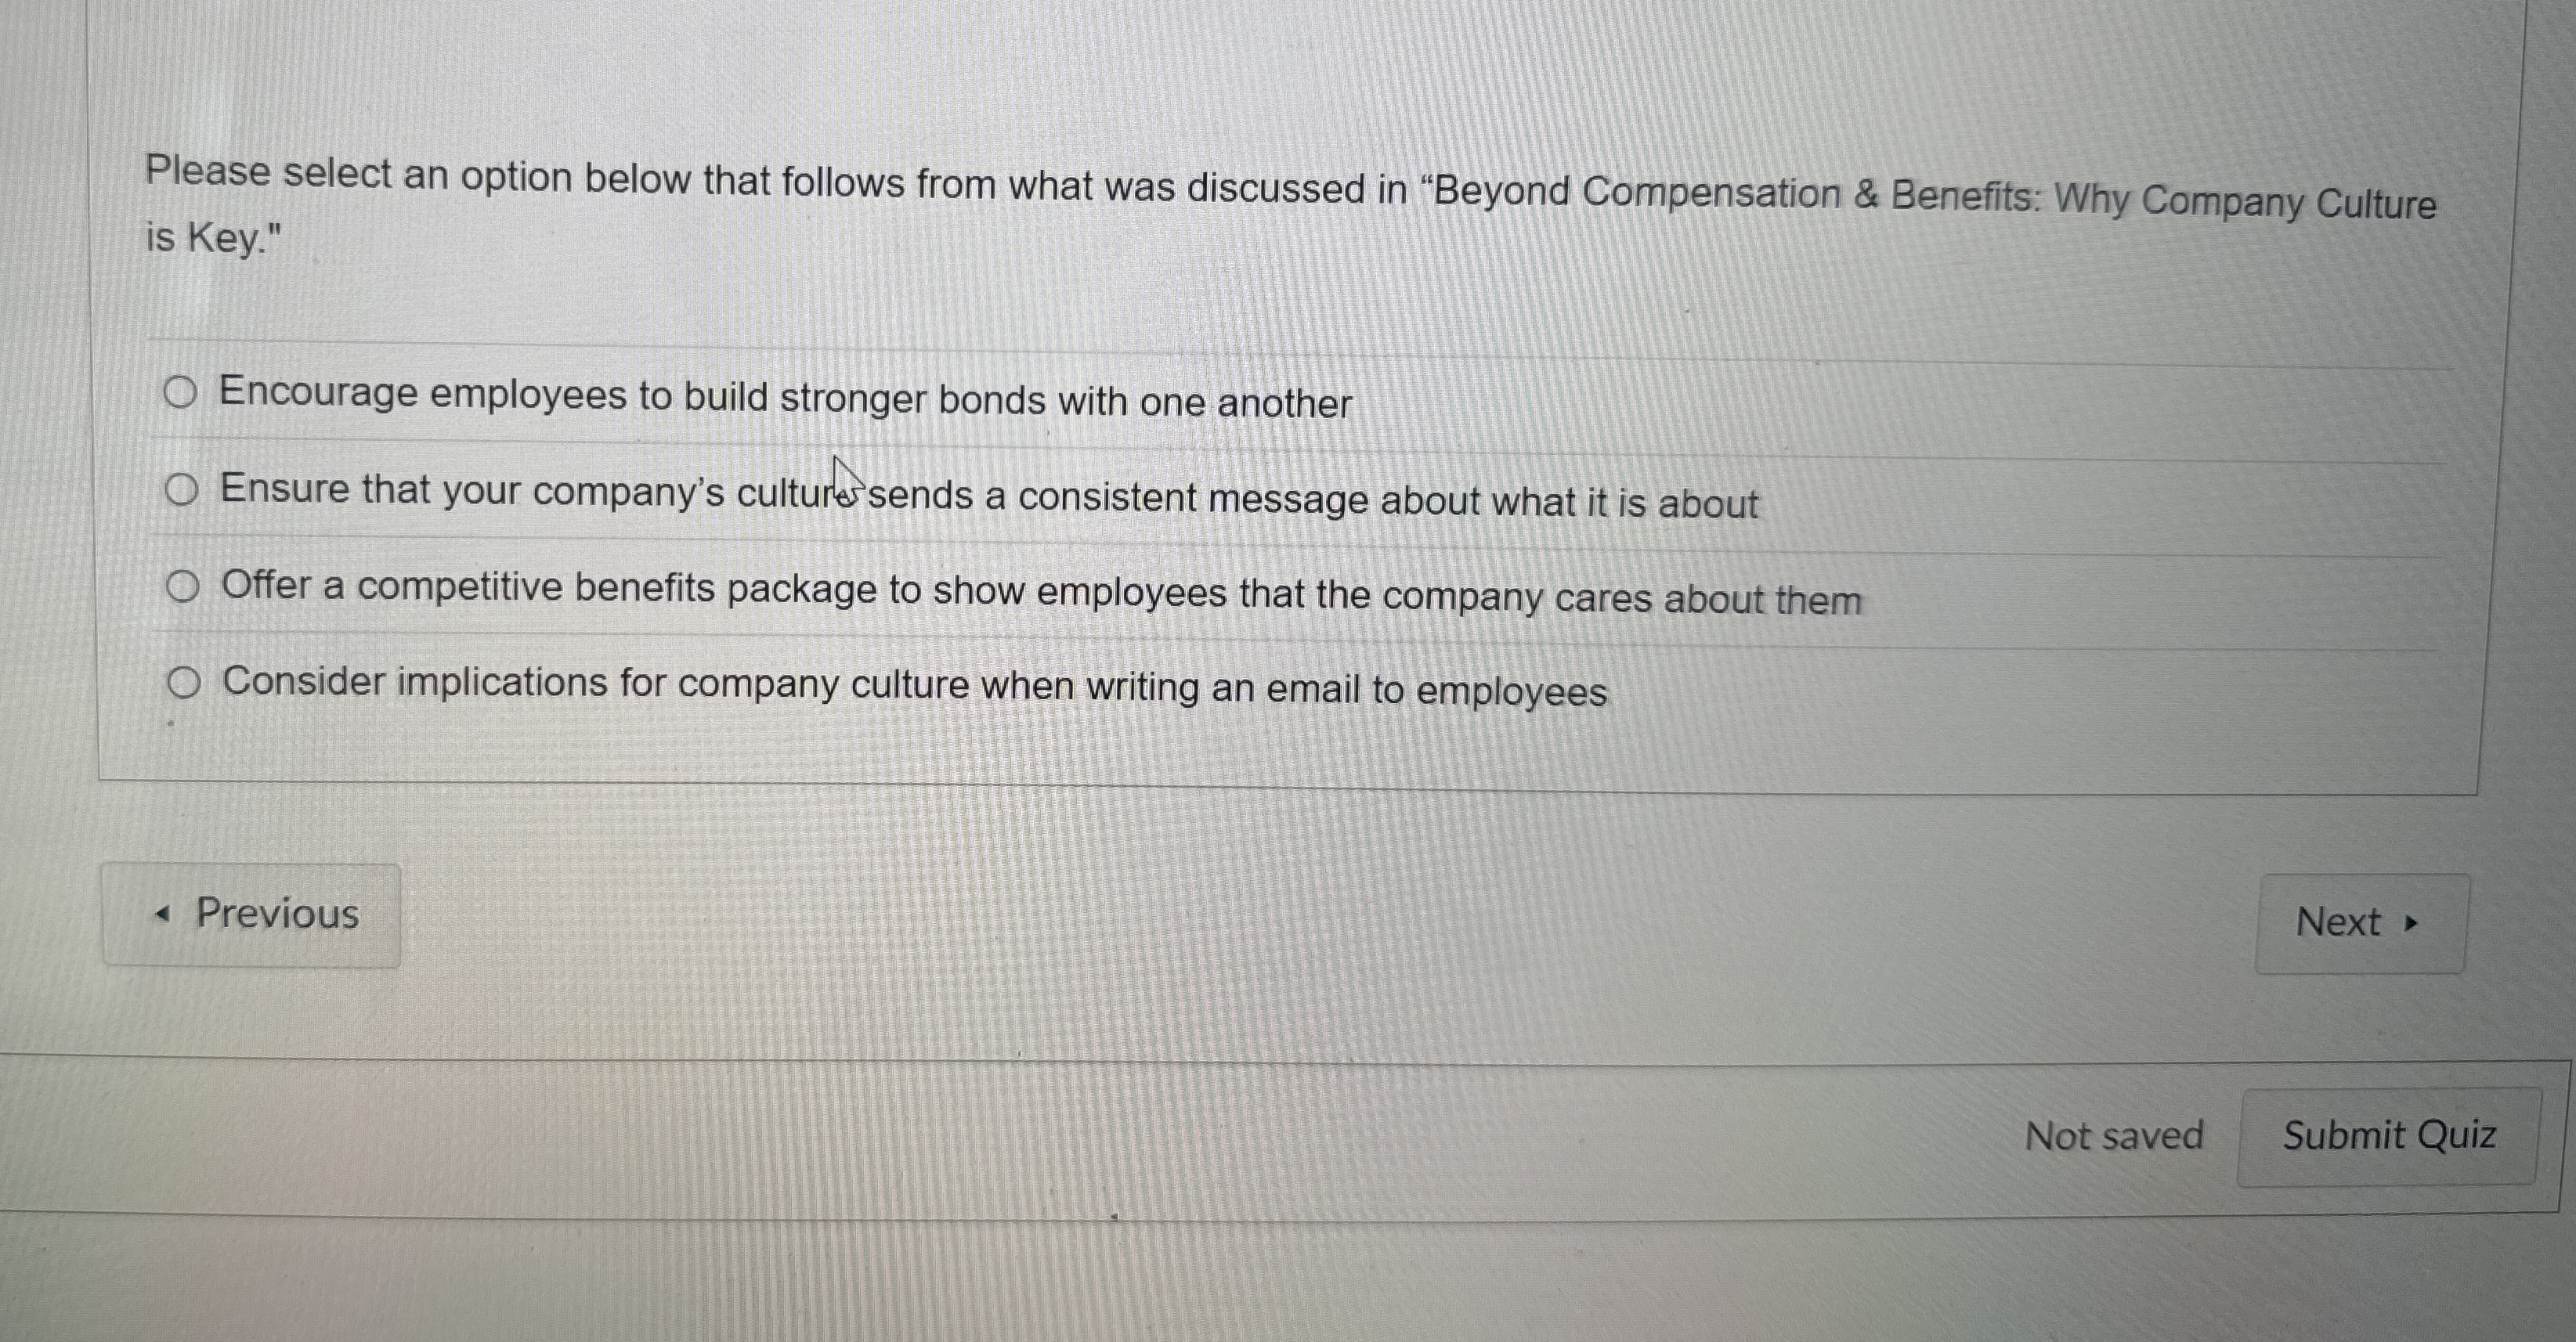Click the right arrow icon on Next
The height and width of the screenshot is (1342, 2576).
2413,923
